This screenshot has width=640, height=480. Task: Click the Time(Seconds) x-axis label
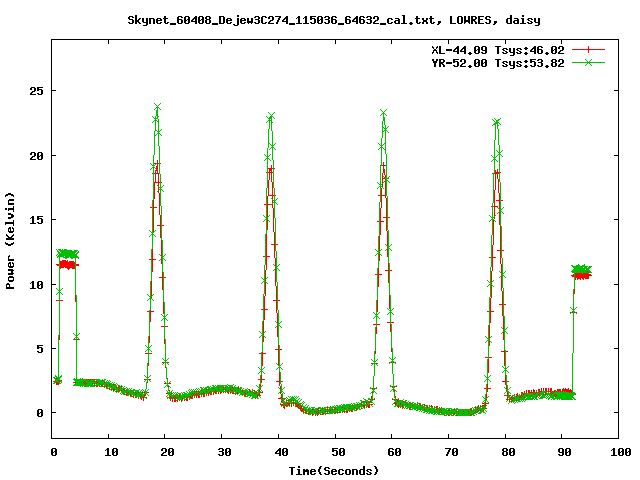pos(334,471)
